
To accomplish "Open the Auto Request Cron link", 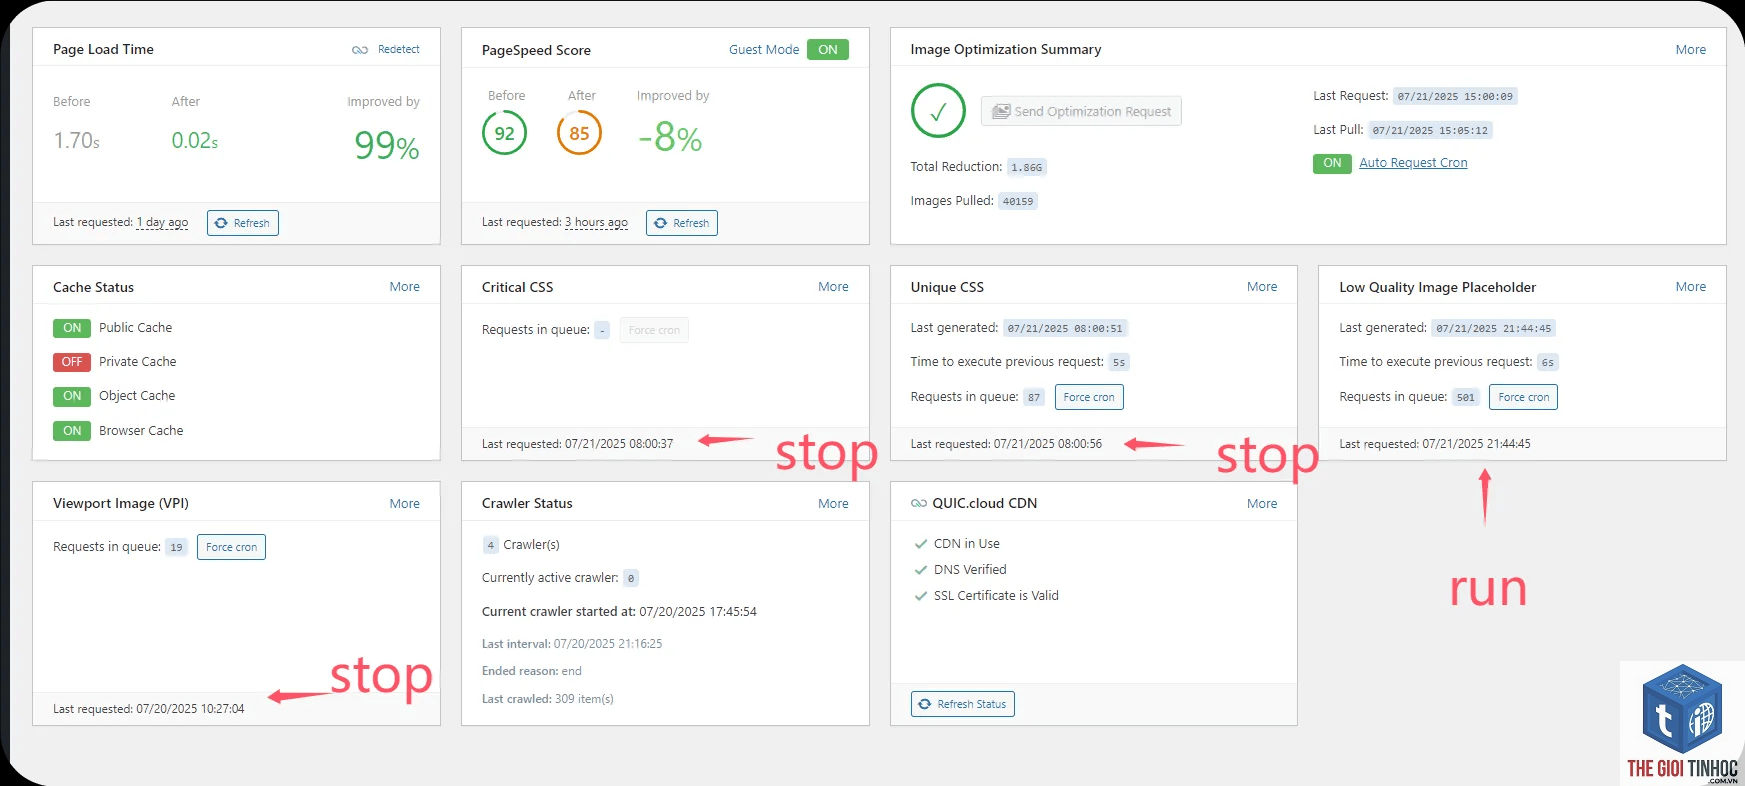I will point(1413,163).
